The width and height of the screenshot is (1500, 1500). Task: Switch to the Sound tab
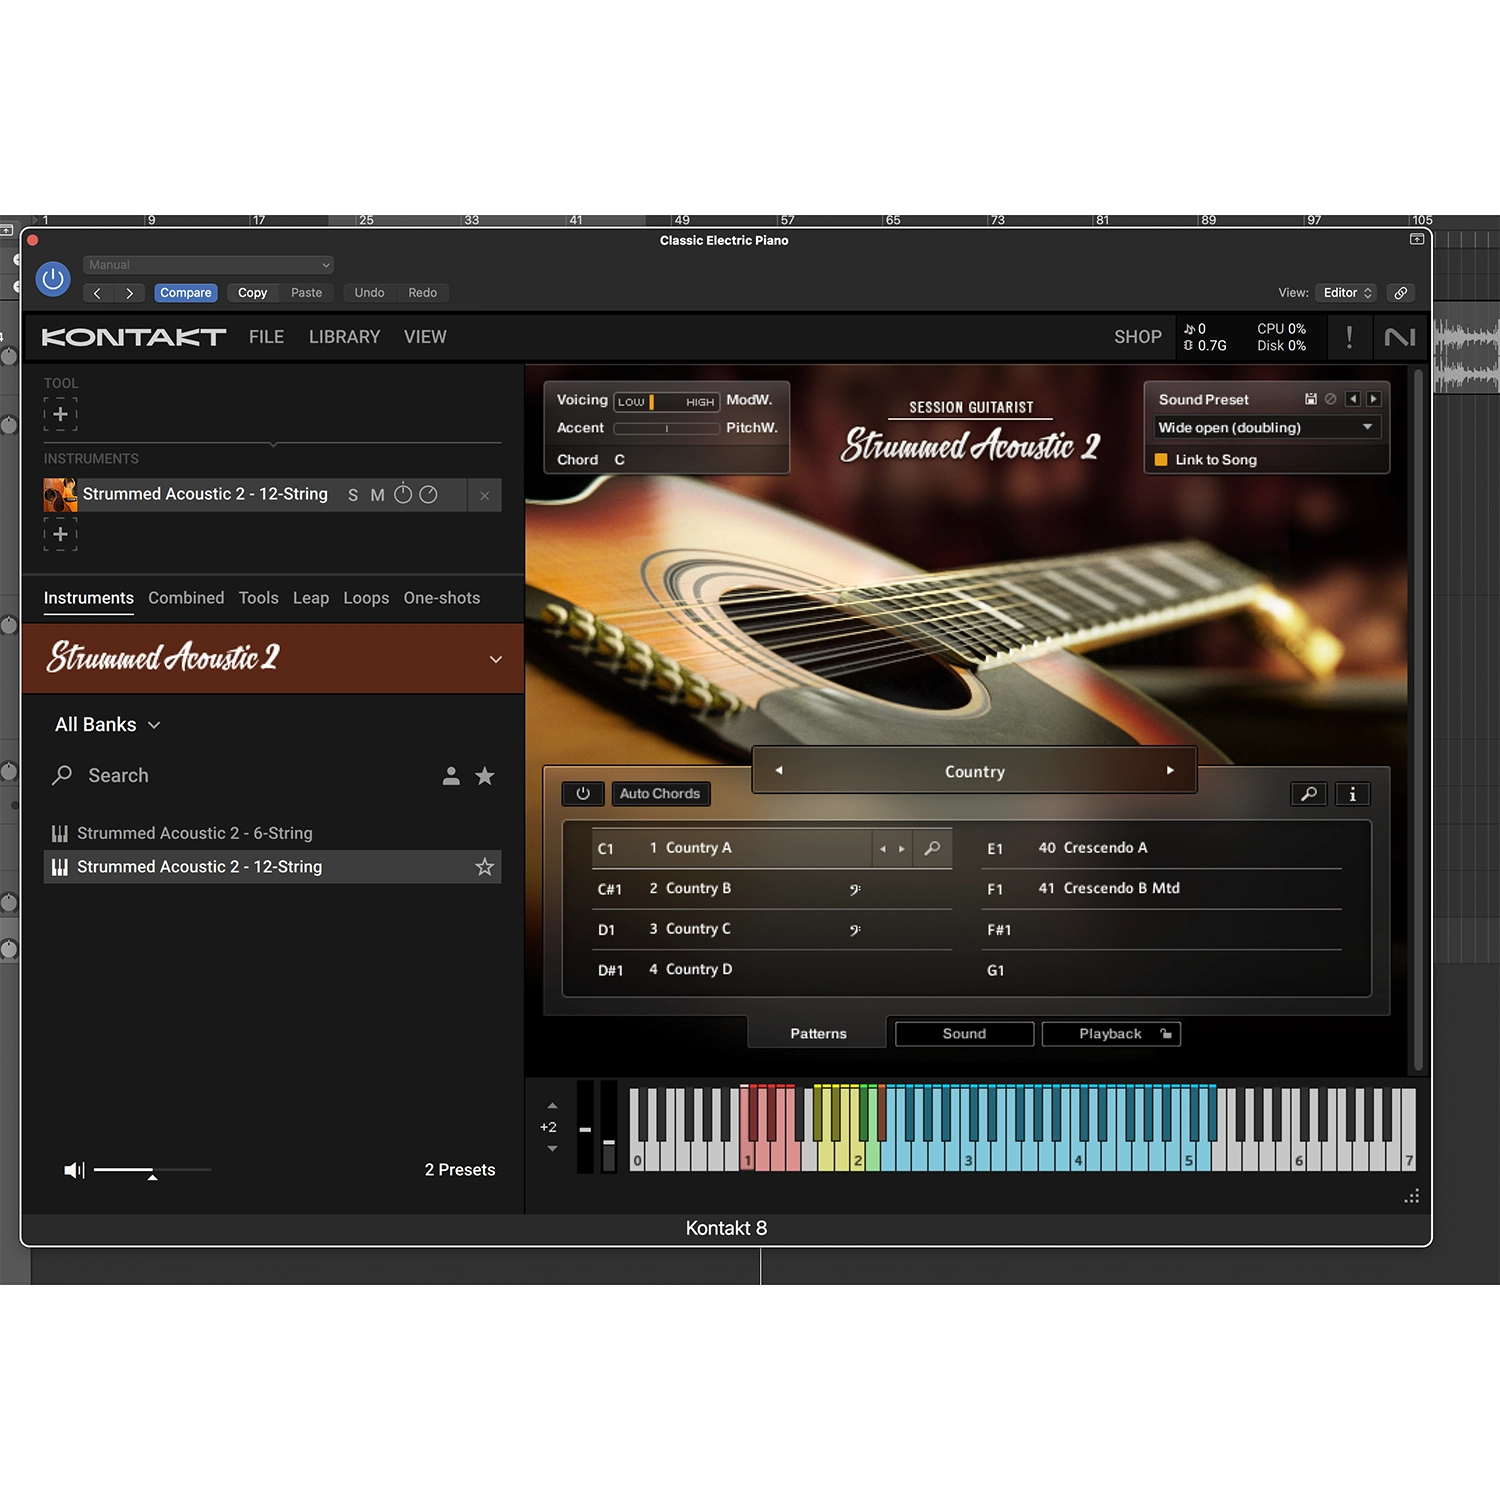pos(964,1034)
